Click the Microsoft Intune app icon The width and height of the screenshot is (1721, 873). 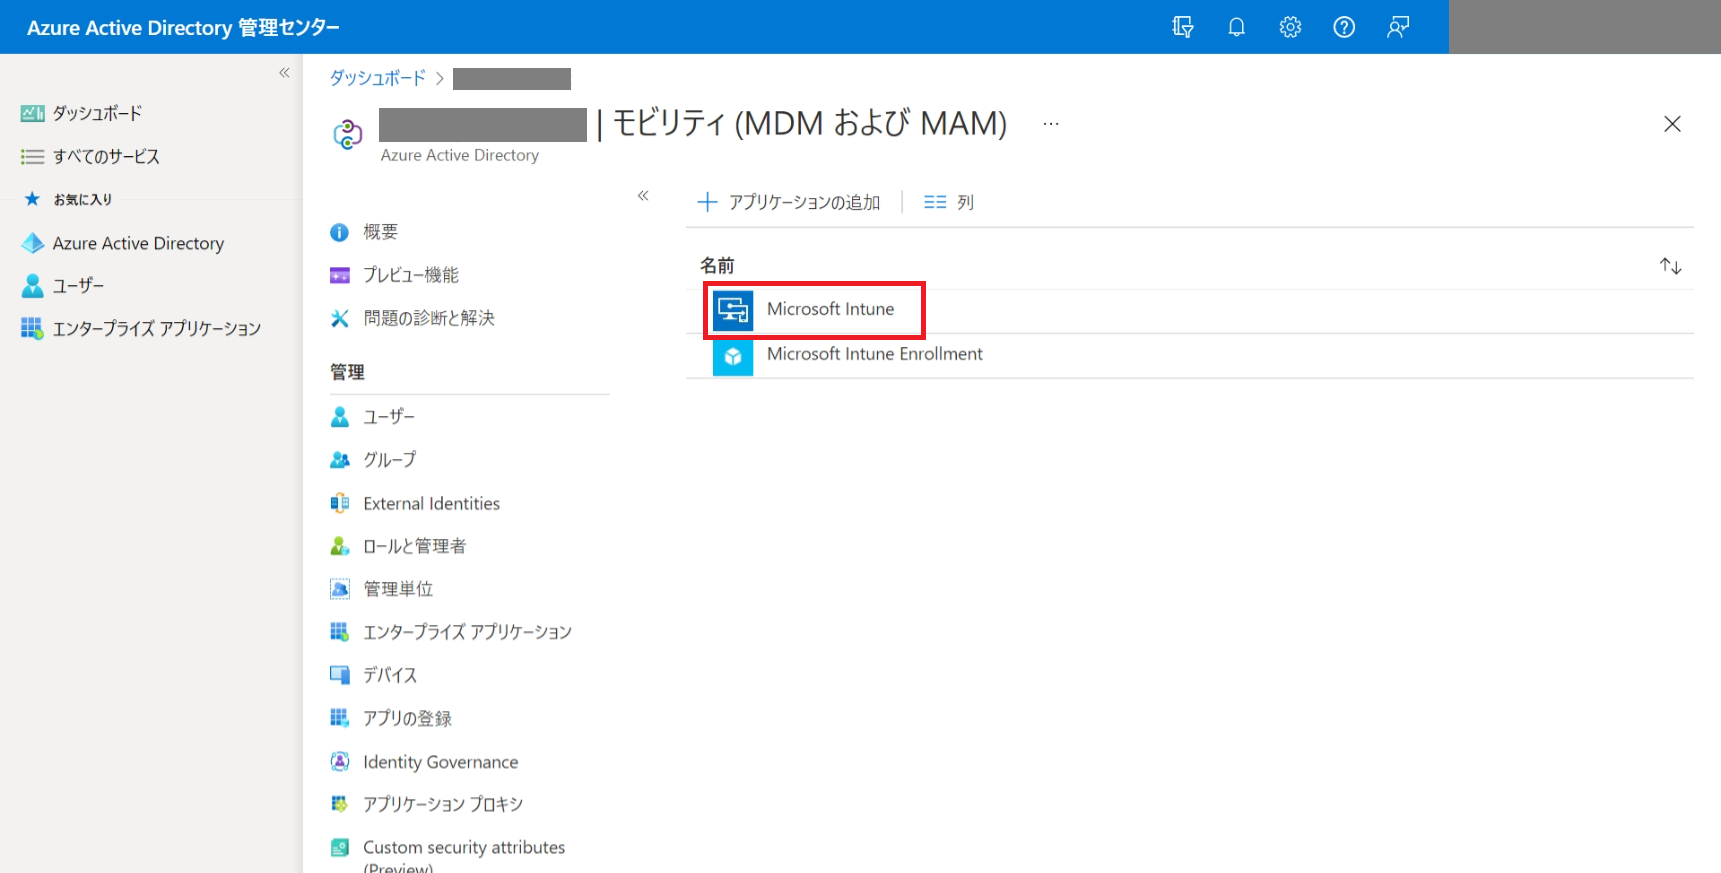[x=733, y=310]
